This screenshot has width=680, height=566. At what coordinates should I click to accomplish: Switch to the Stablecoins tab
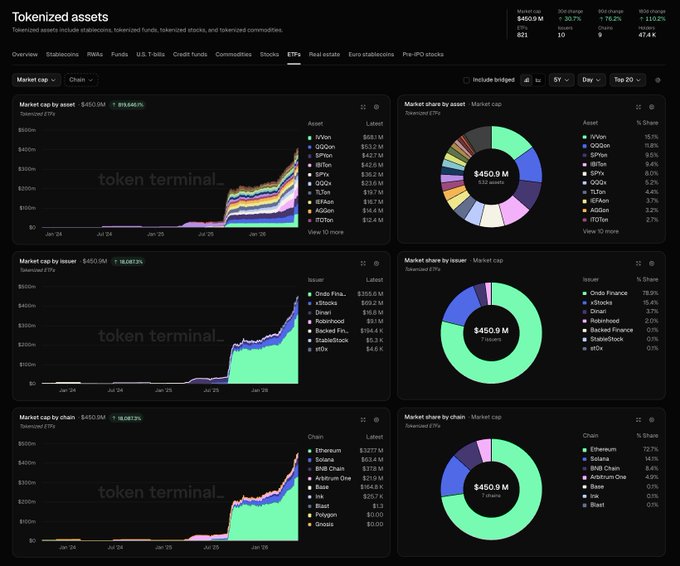(x=62, y=54)
